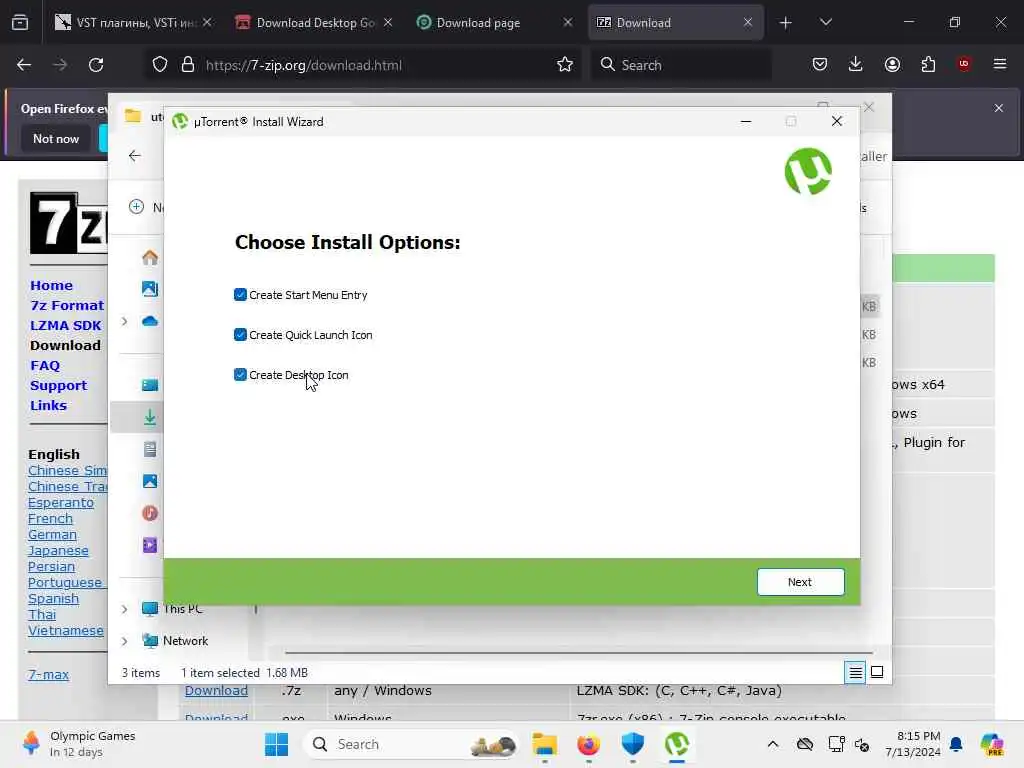
Task: Open Windows Start menu
Action: (276, 744)
